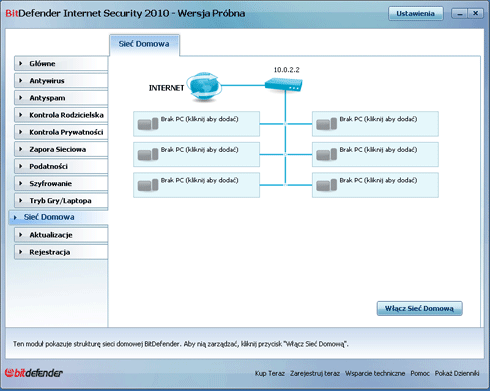Add a PC in top-left network slot

tap(196, 124)
